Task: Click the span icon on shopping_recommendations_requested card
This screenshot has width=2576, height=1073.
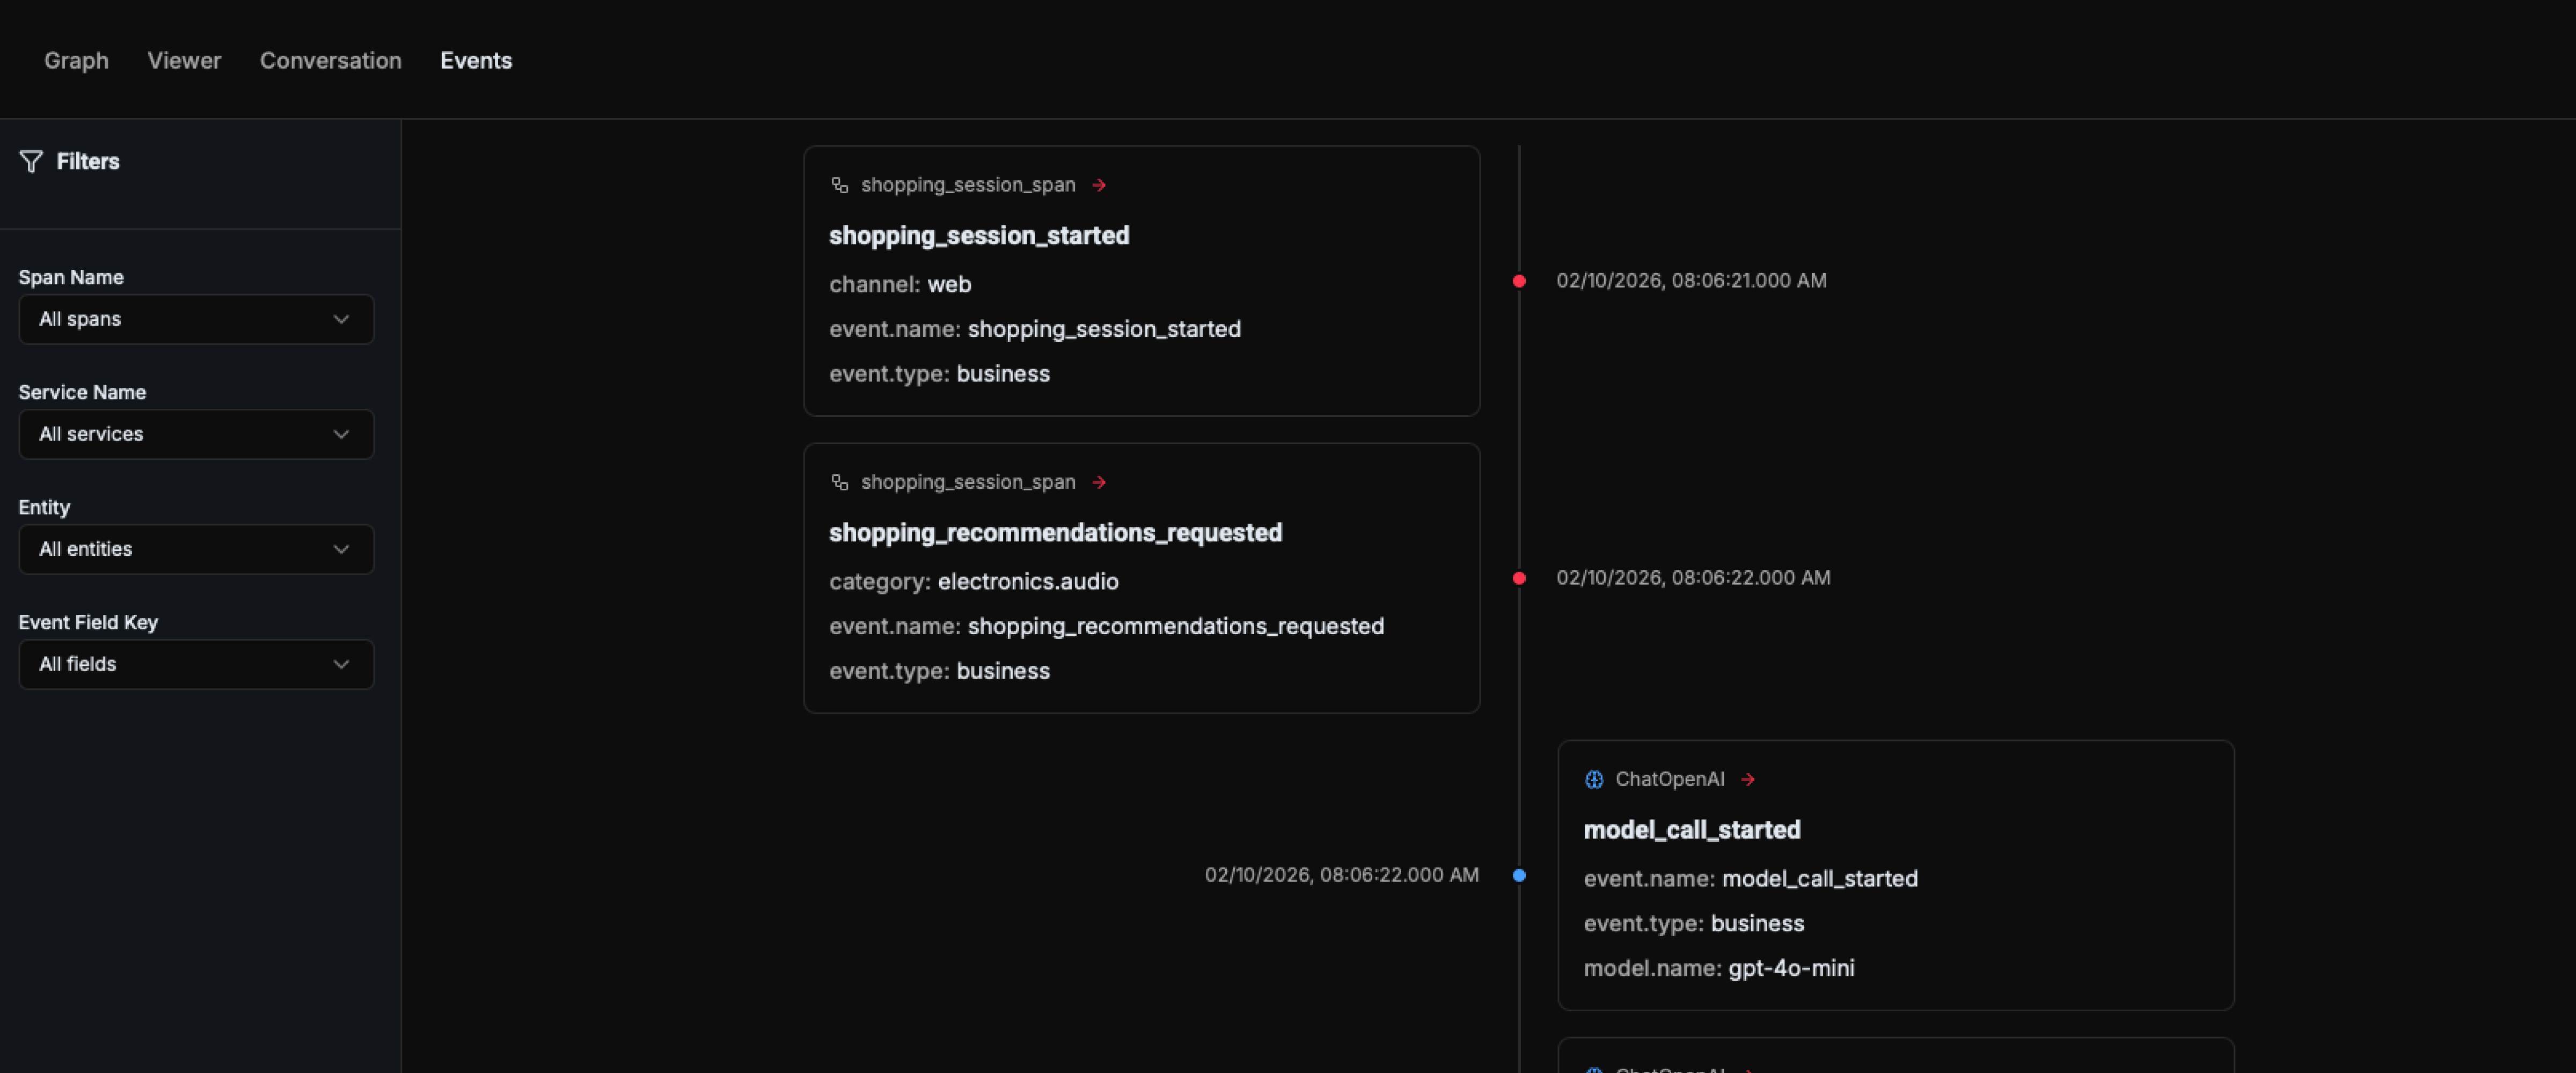Action: click(x=839, y=482)
